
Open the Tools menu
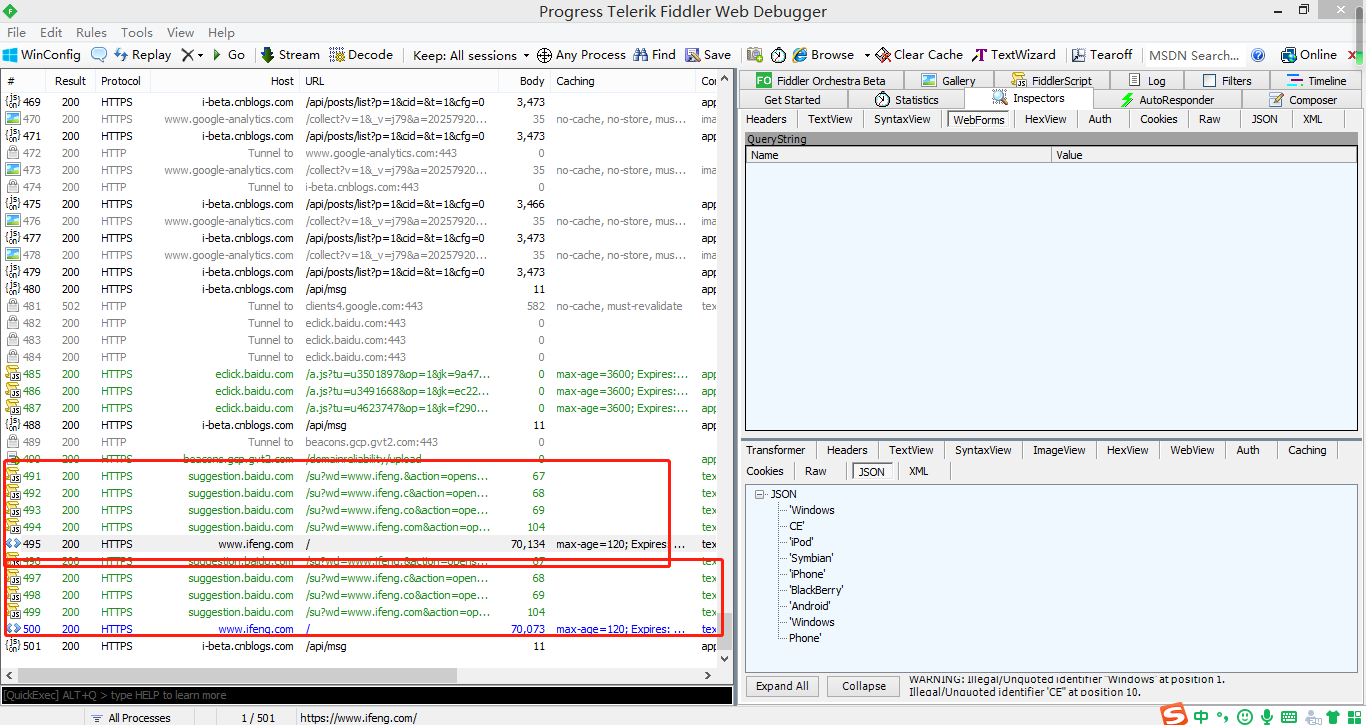tap(137, 32)
